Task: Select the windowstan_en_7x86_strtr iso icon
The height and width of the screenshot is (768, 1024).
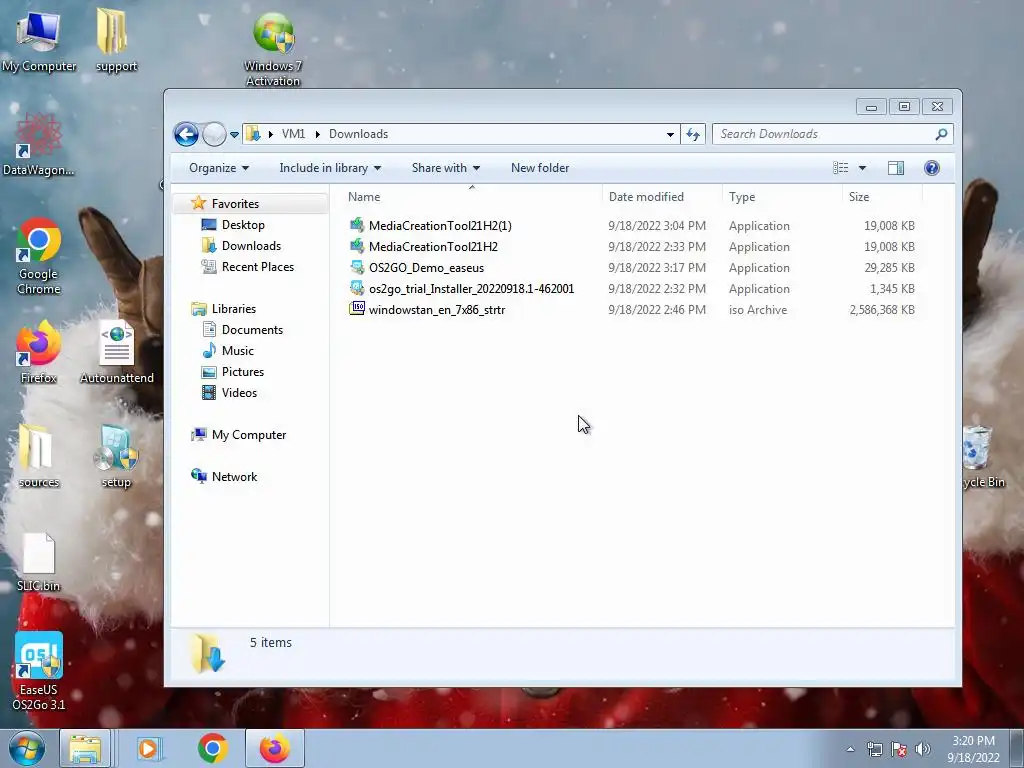Action: pos(357,309)
